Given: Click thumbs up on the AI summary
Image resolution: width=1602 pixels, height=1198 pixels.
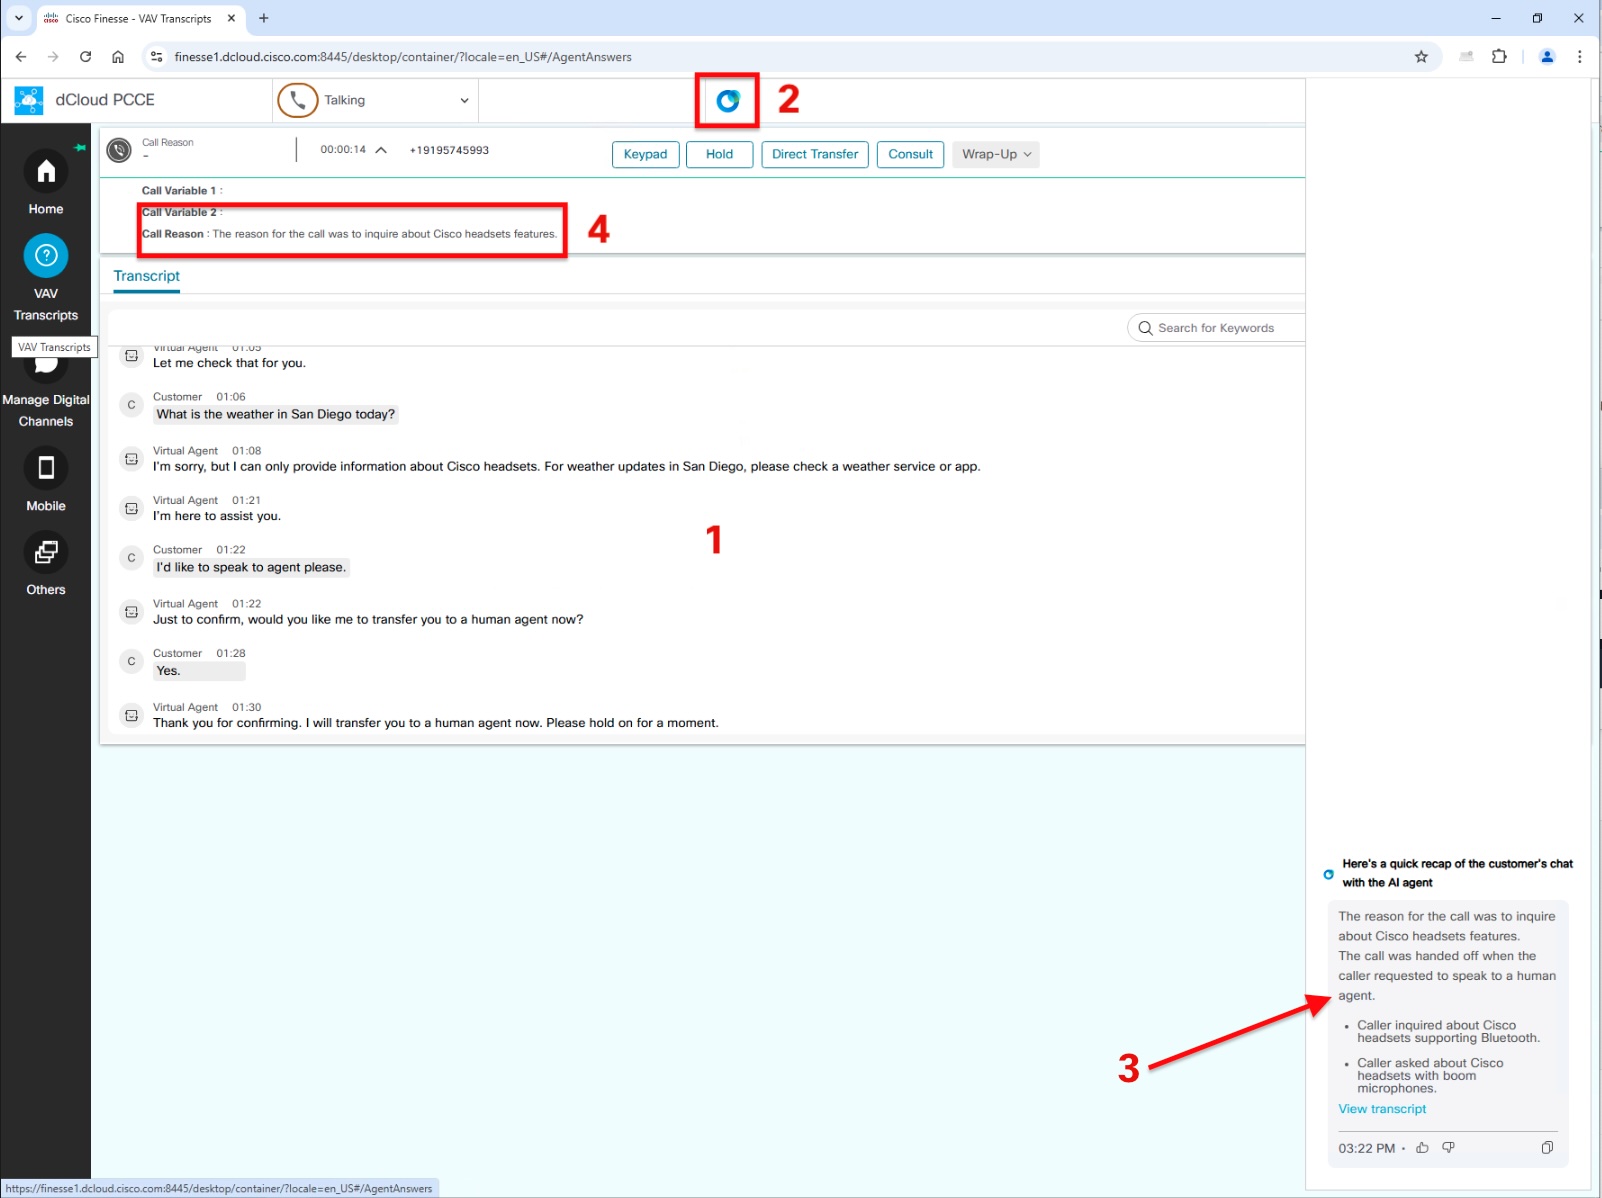Looking at the screenshot, I should [1422, 1148].
